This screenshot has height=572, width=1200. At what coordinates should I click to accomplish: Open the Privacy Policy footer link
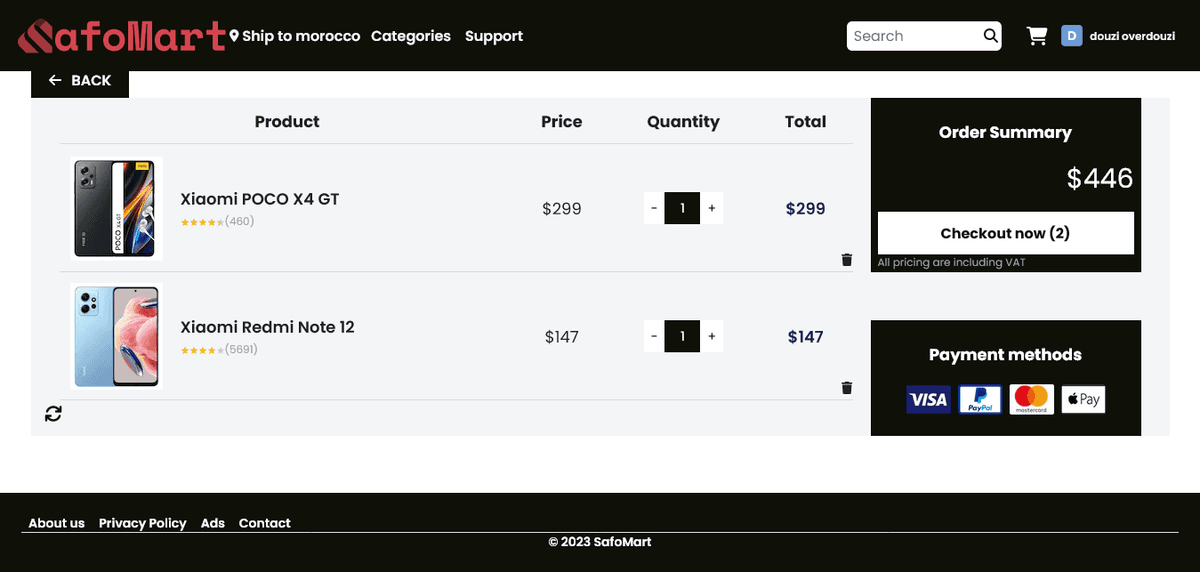point(142,523)
